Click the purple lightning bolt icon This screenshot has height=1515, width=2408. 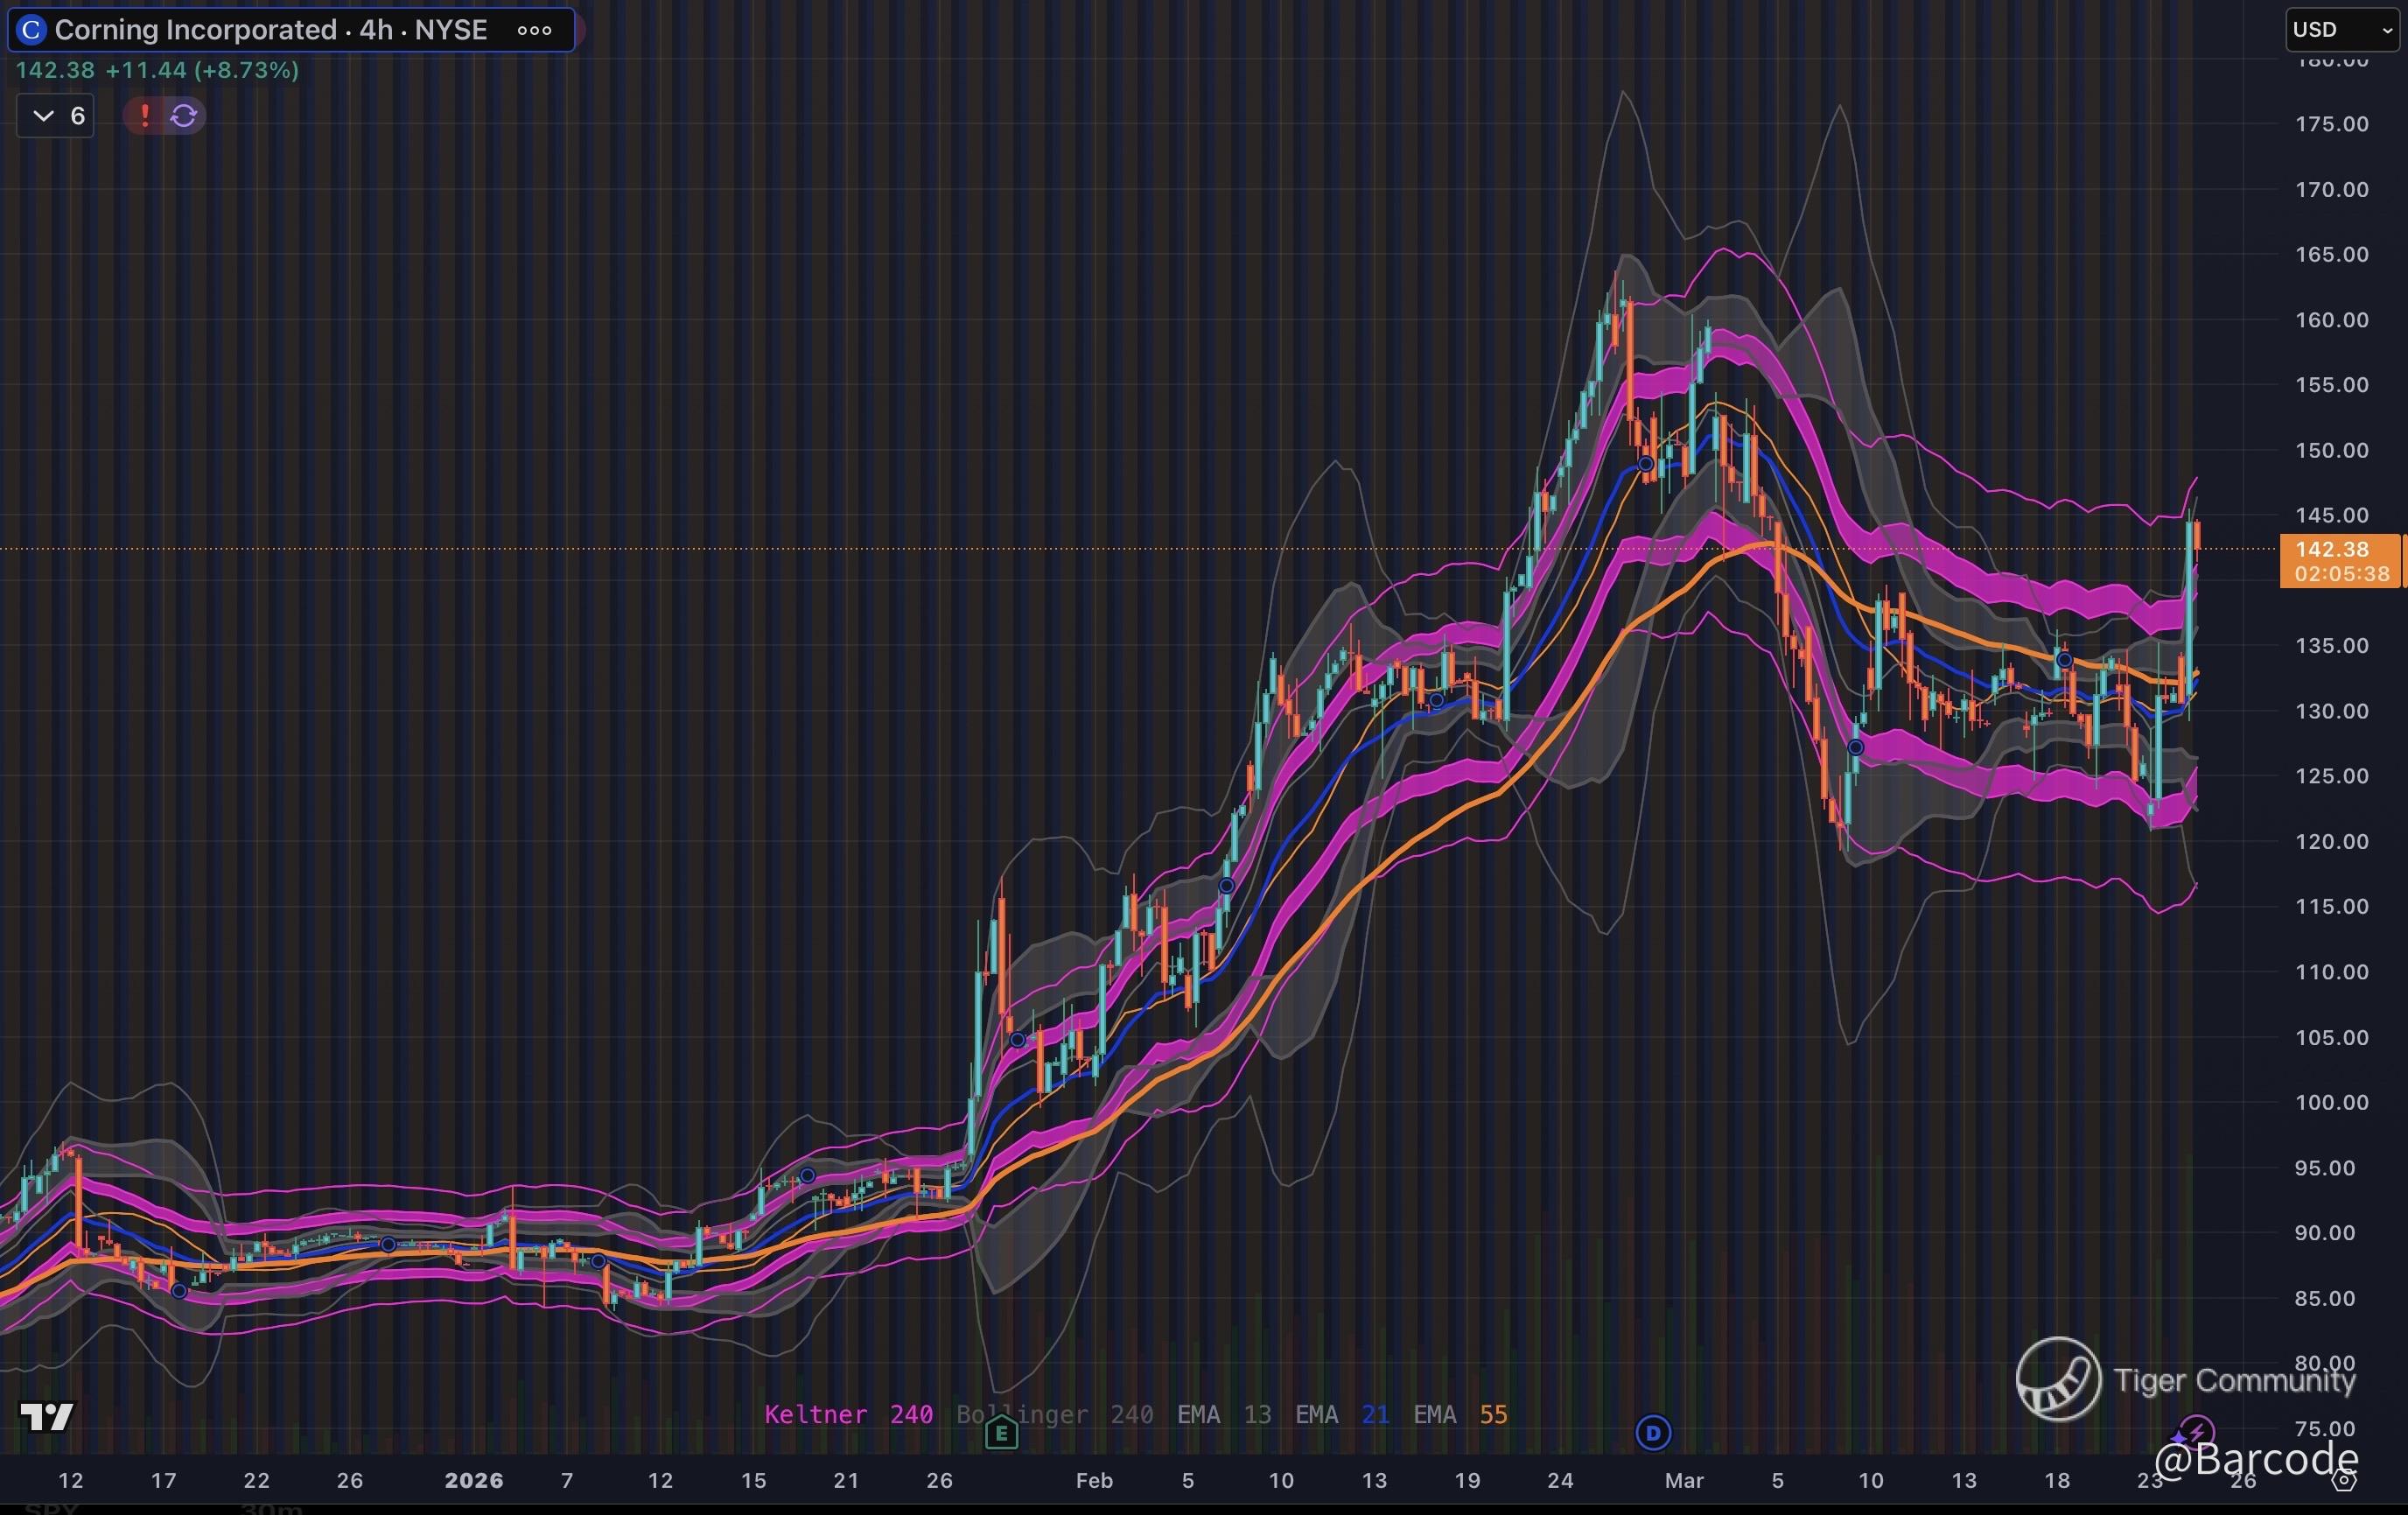point(2196,1432)
